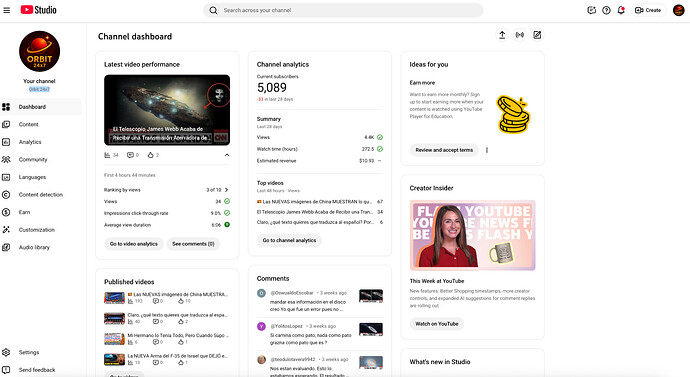
Task: Select Dashboard in the sidebar
Action: (x=41, y=107)
